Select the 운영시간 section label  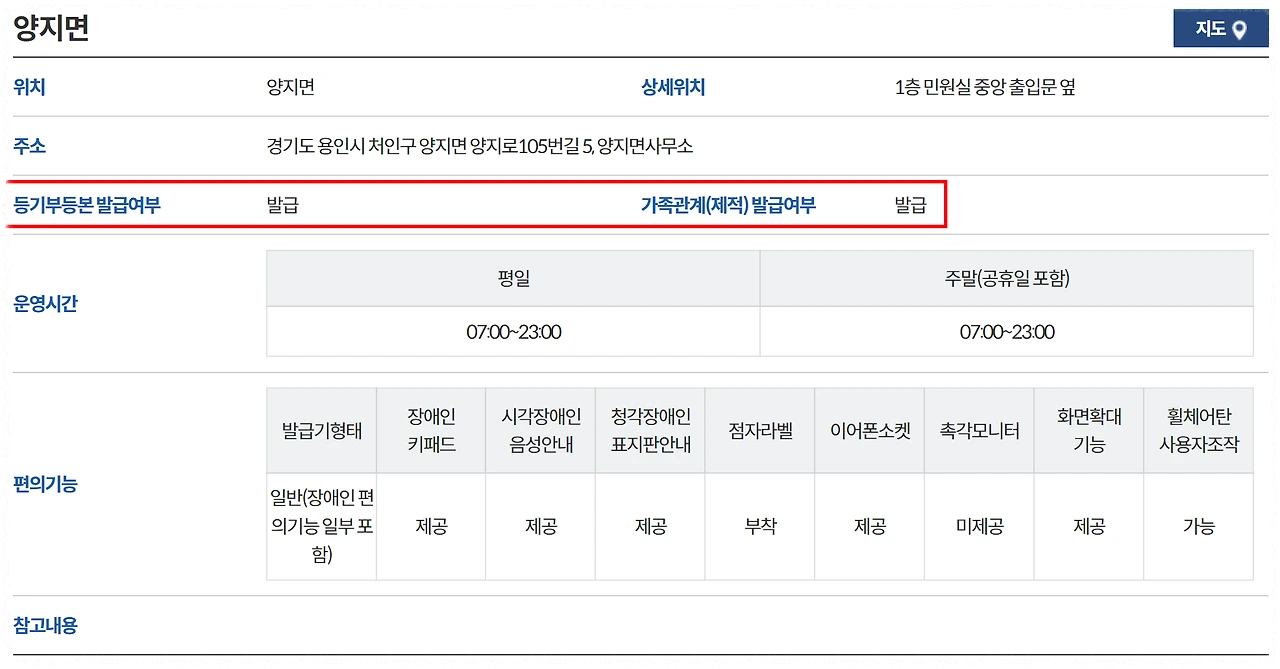[x=46, y=305]
